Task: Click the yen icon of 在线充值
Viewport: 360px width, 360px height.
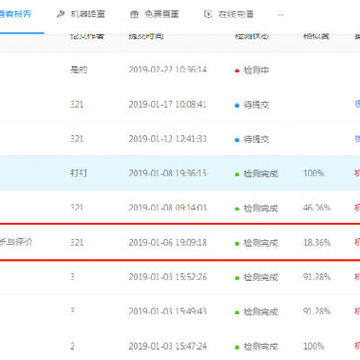Action: [x=208, y=14]
